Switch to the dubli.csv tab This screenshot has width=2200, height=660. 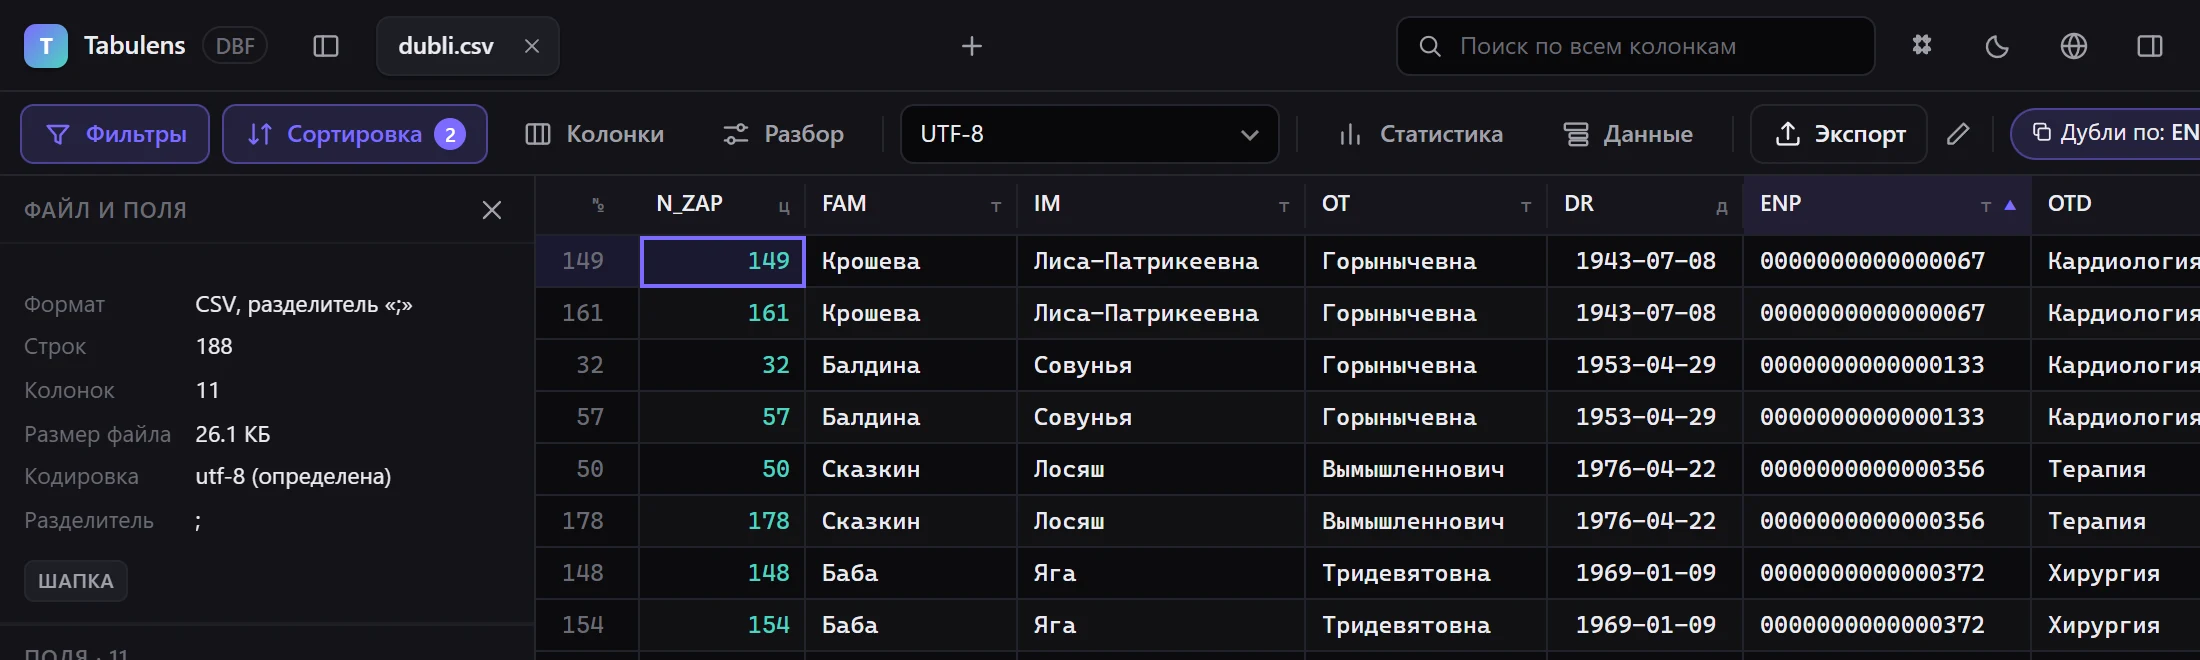pos(446,46)
